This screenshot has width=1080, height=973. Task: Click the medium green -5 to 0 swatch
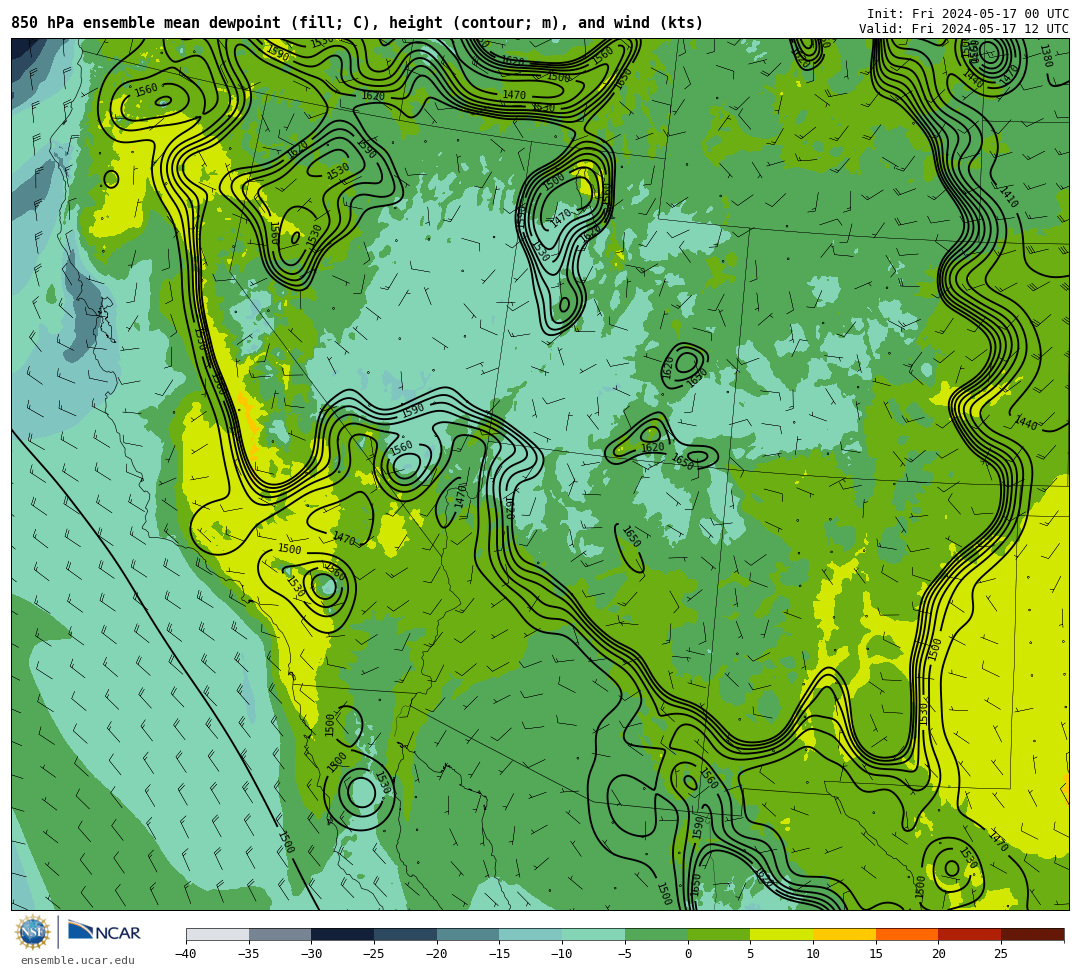tap(656, 934)
